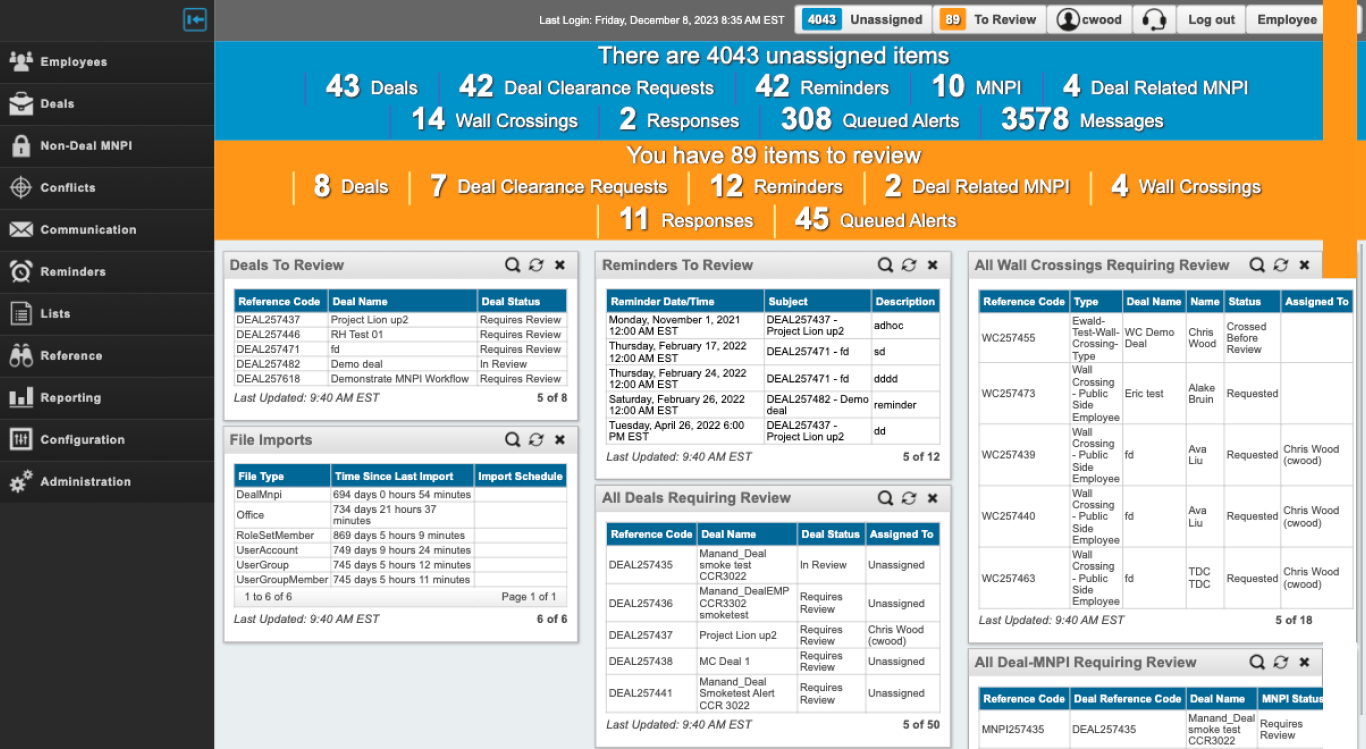Open Non-Deal MNPI from the sidebar
Screen dimensions: 1366x749
86,146
